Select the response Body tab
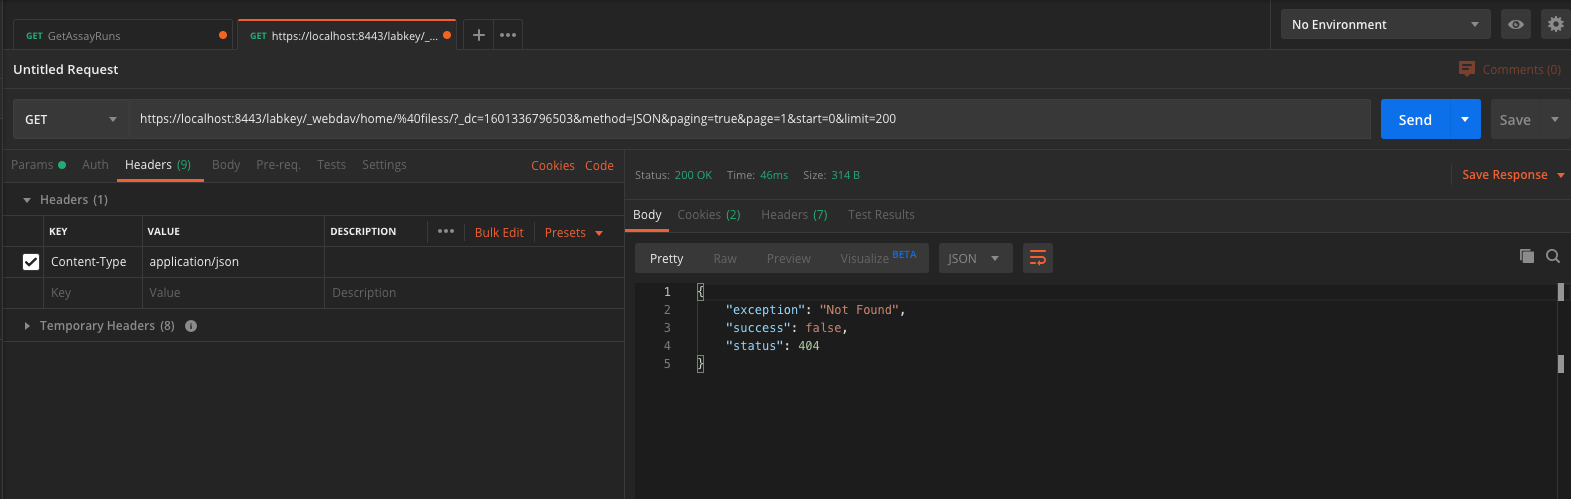 coord(647,215)
